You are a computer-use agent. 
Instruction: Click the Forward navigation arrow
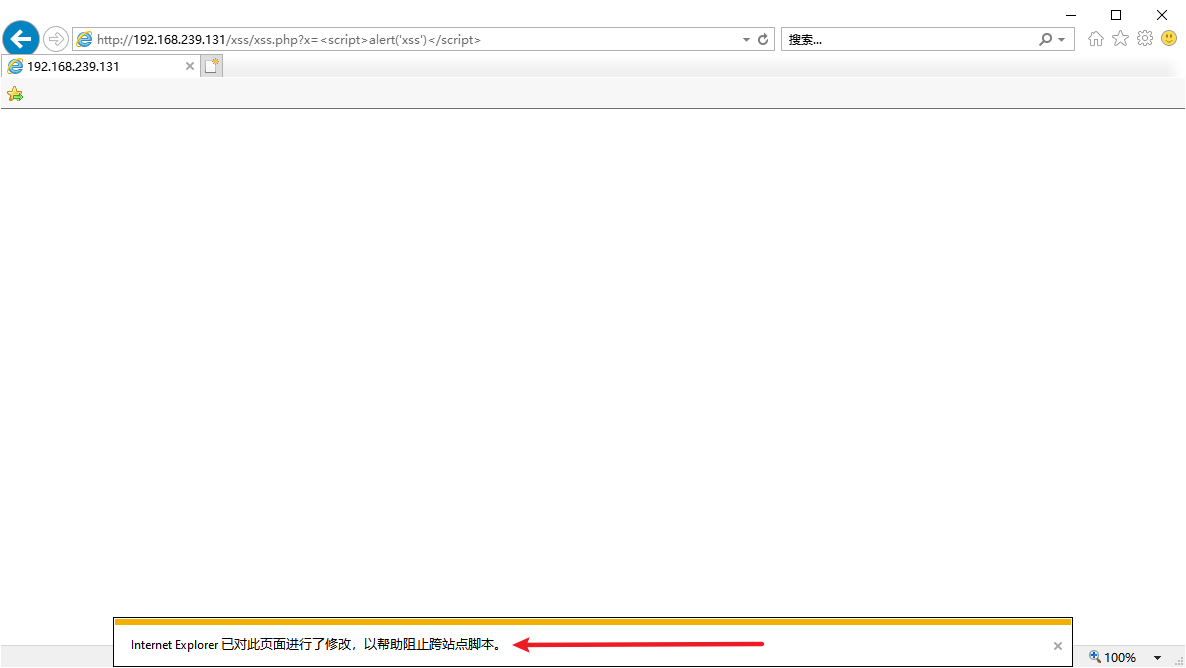pyautogui.click(x=56, y=39)
